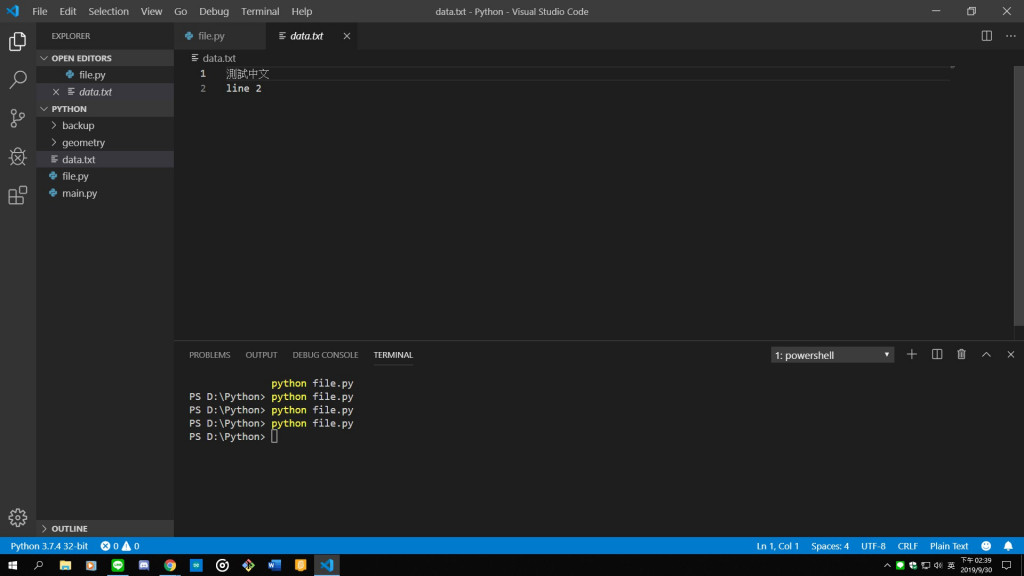Open the Explorer view in activity bar
This screenshot has height=576, width=1024.
tap(18, 42)
